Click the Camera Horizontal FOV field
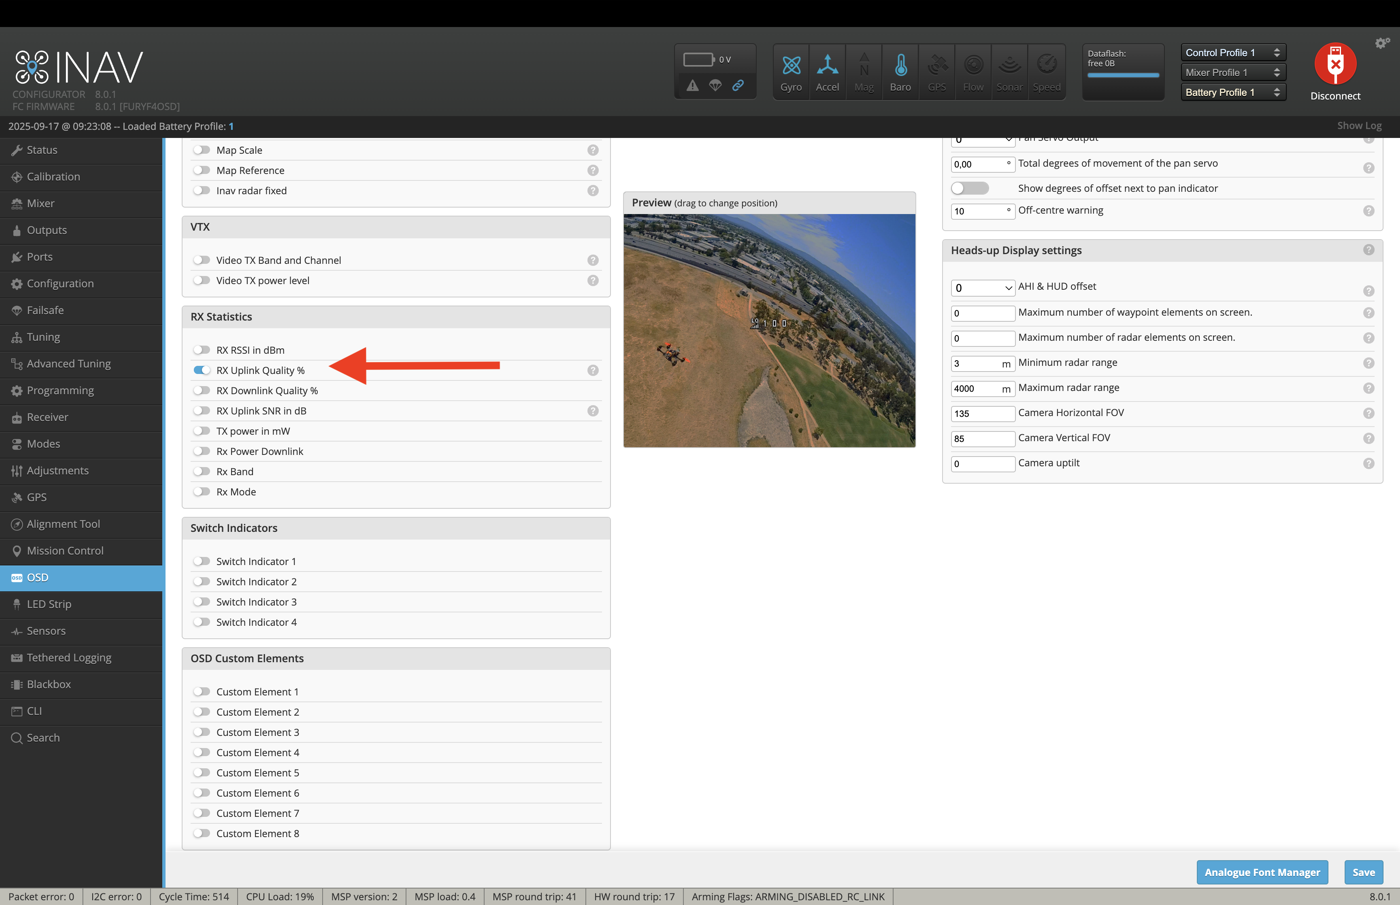 (983, 413)
